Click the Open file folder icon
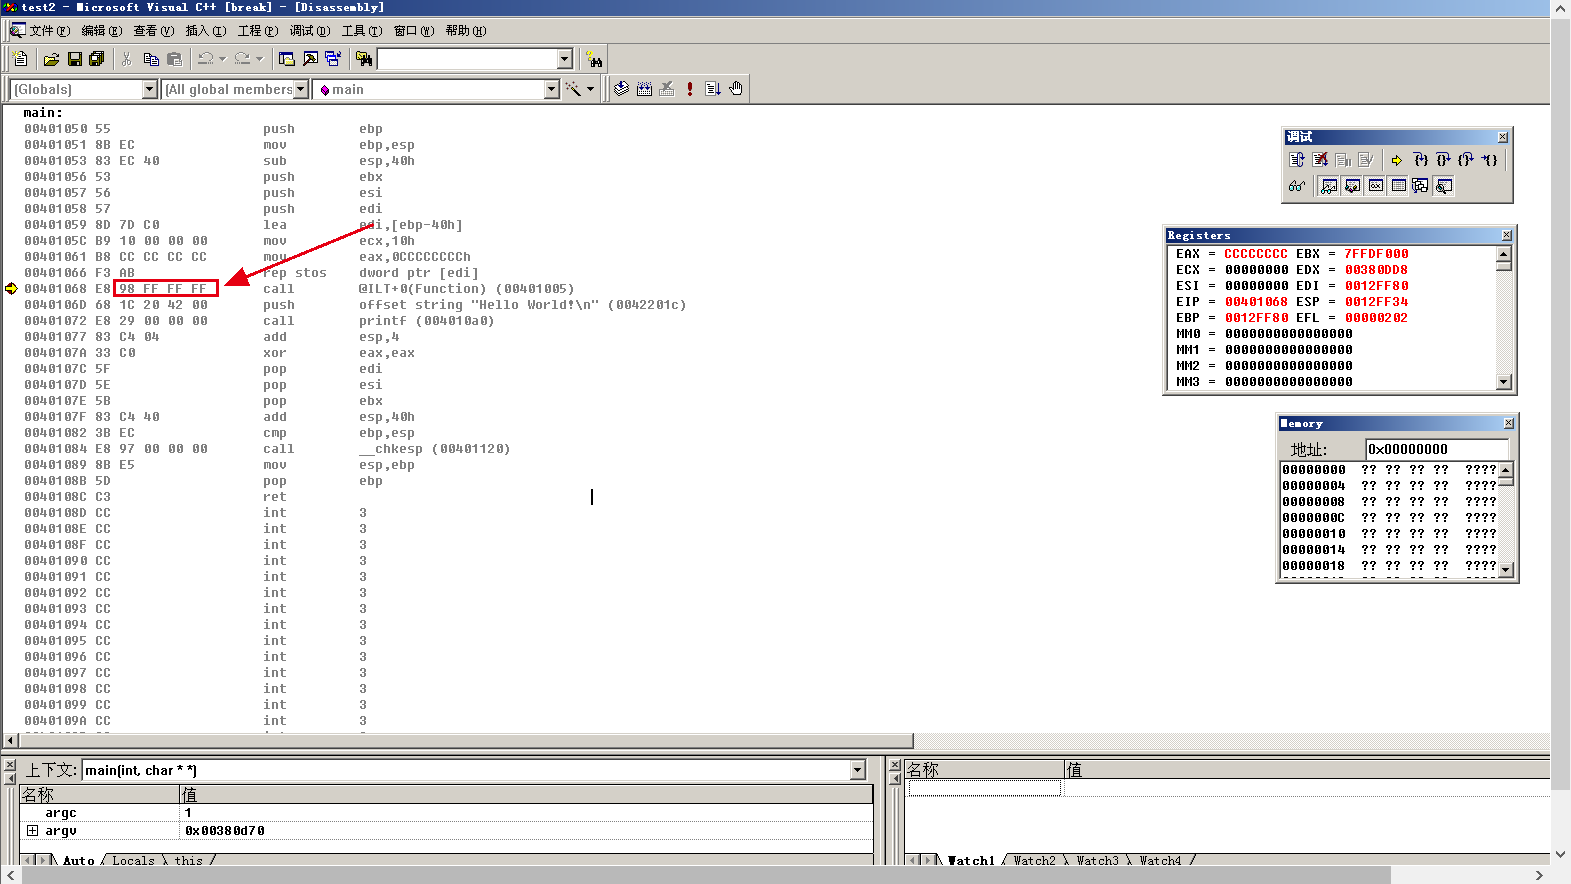Screen dimensions: 1571x884 pyautogui.click(x=52, y=59)
